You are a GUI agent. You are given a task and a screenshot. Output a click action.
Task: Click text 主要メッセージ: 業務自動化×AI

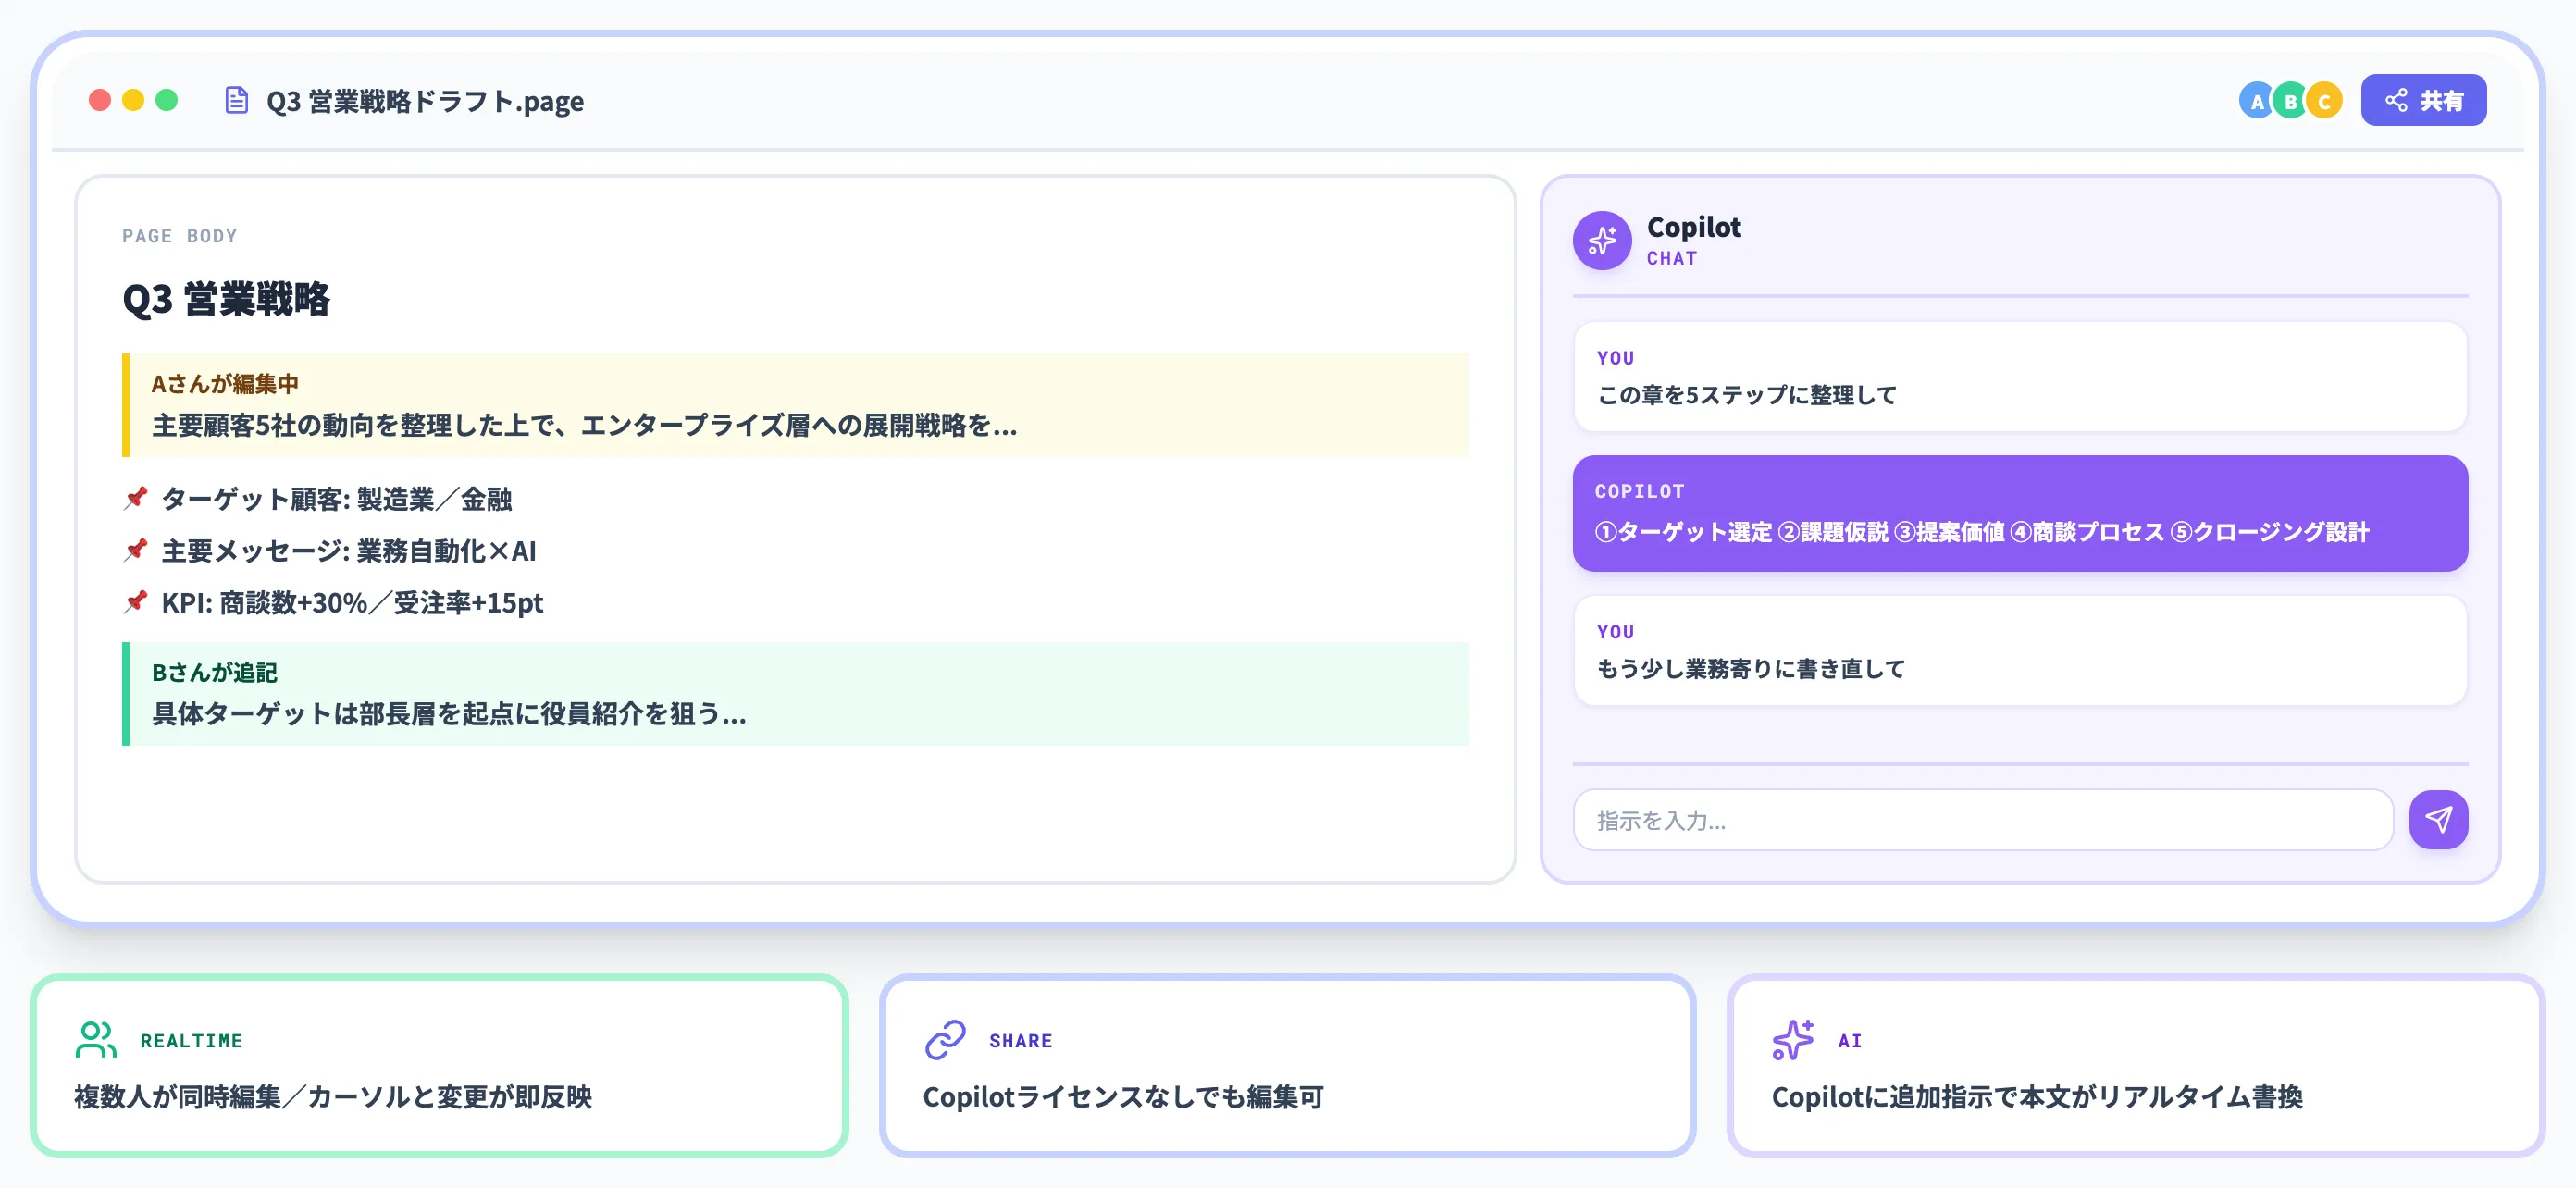(x=349, y=551)
